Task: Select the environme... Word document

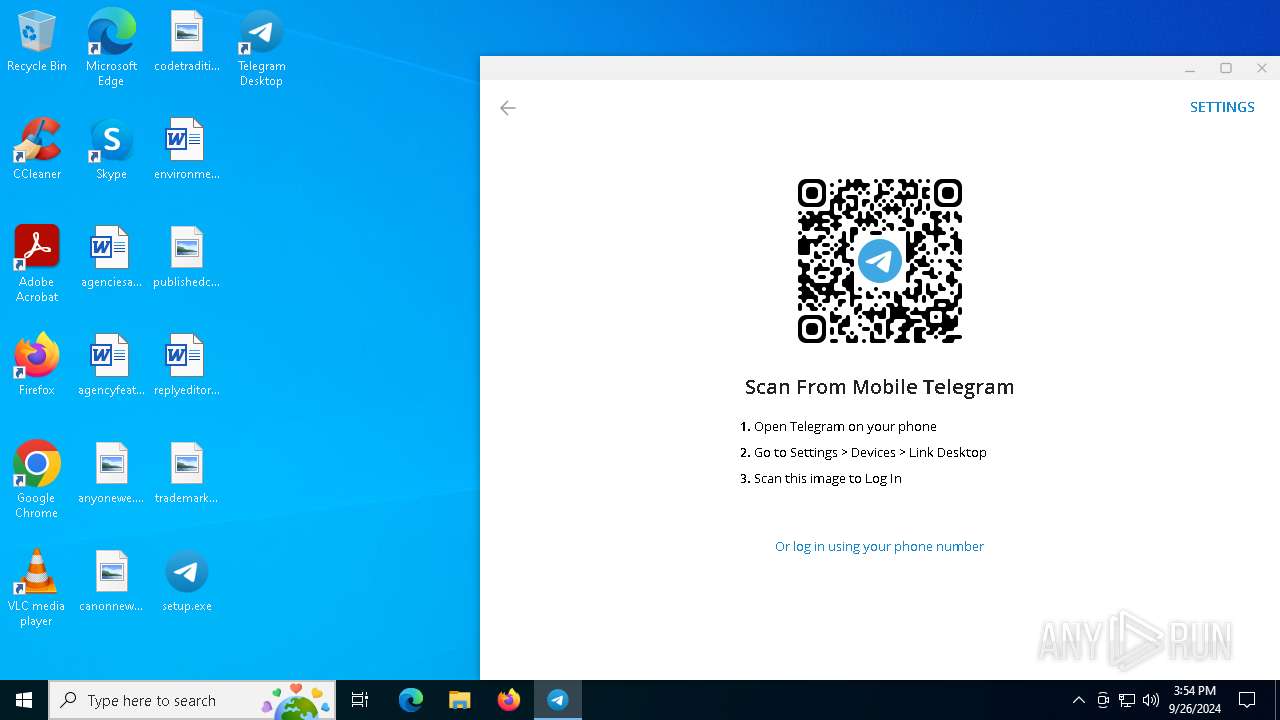Action: (x=187, y=150)
